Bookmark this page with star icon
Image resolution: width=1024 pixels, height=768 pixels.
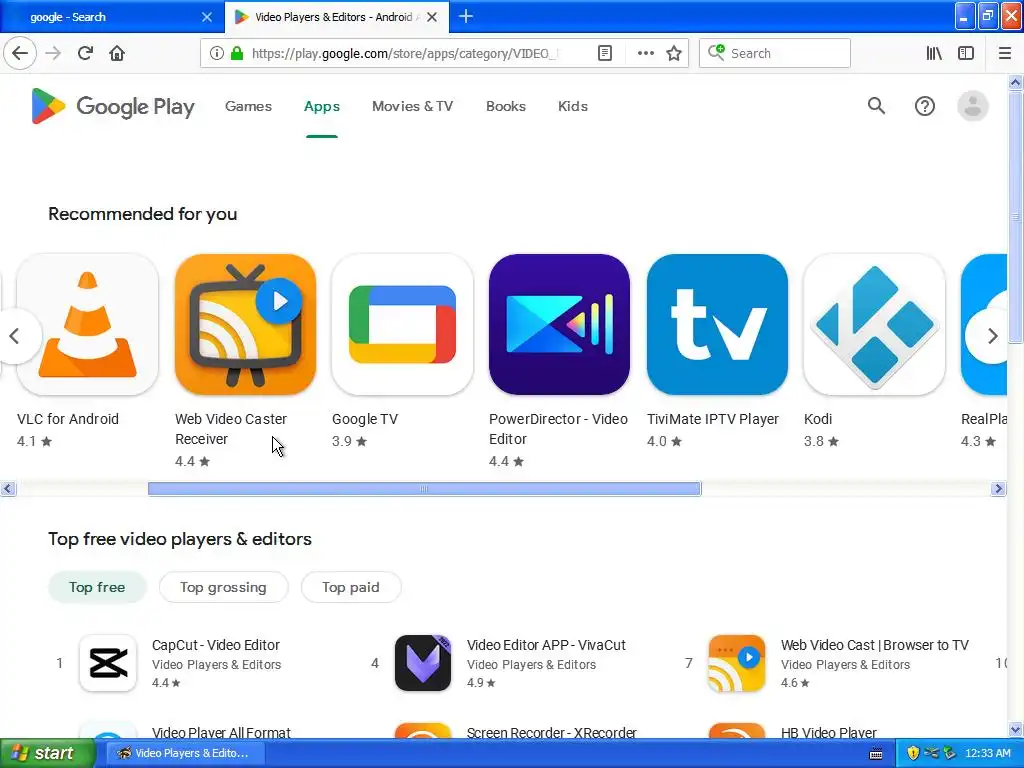674,53
